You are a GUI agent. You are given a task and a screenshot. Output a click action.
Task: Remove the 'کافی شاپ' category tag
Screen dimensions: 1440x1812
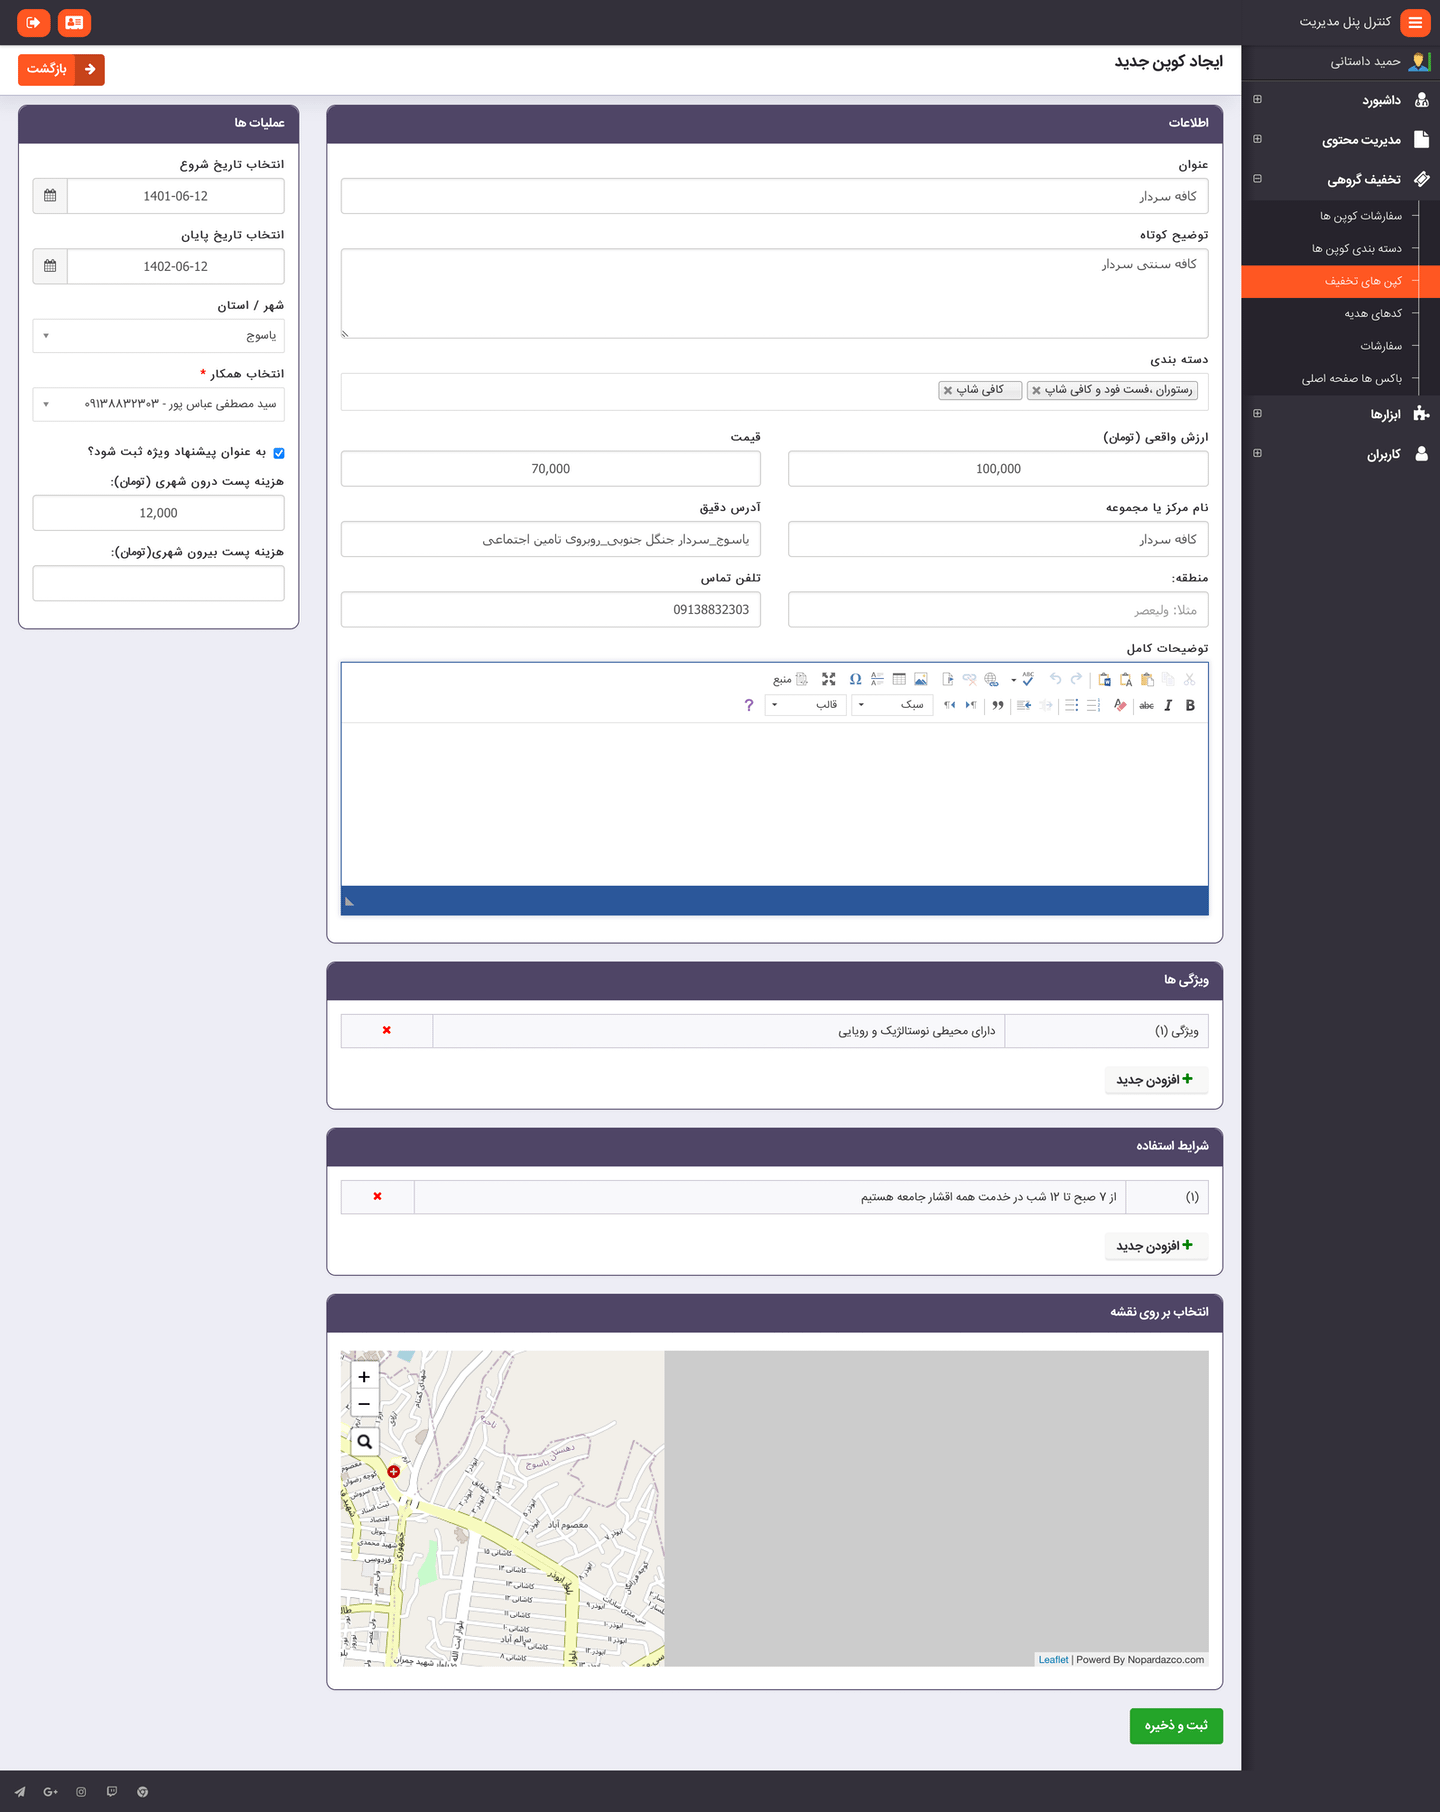948,391
